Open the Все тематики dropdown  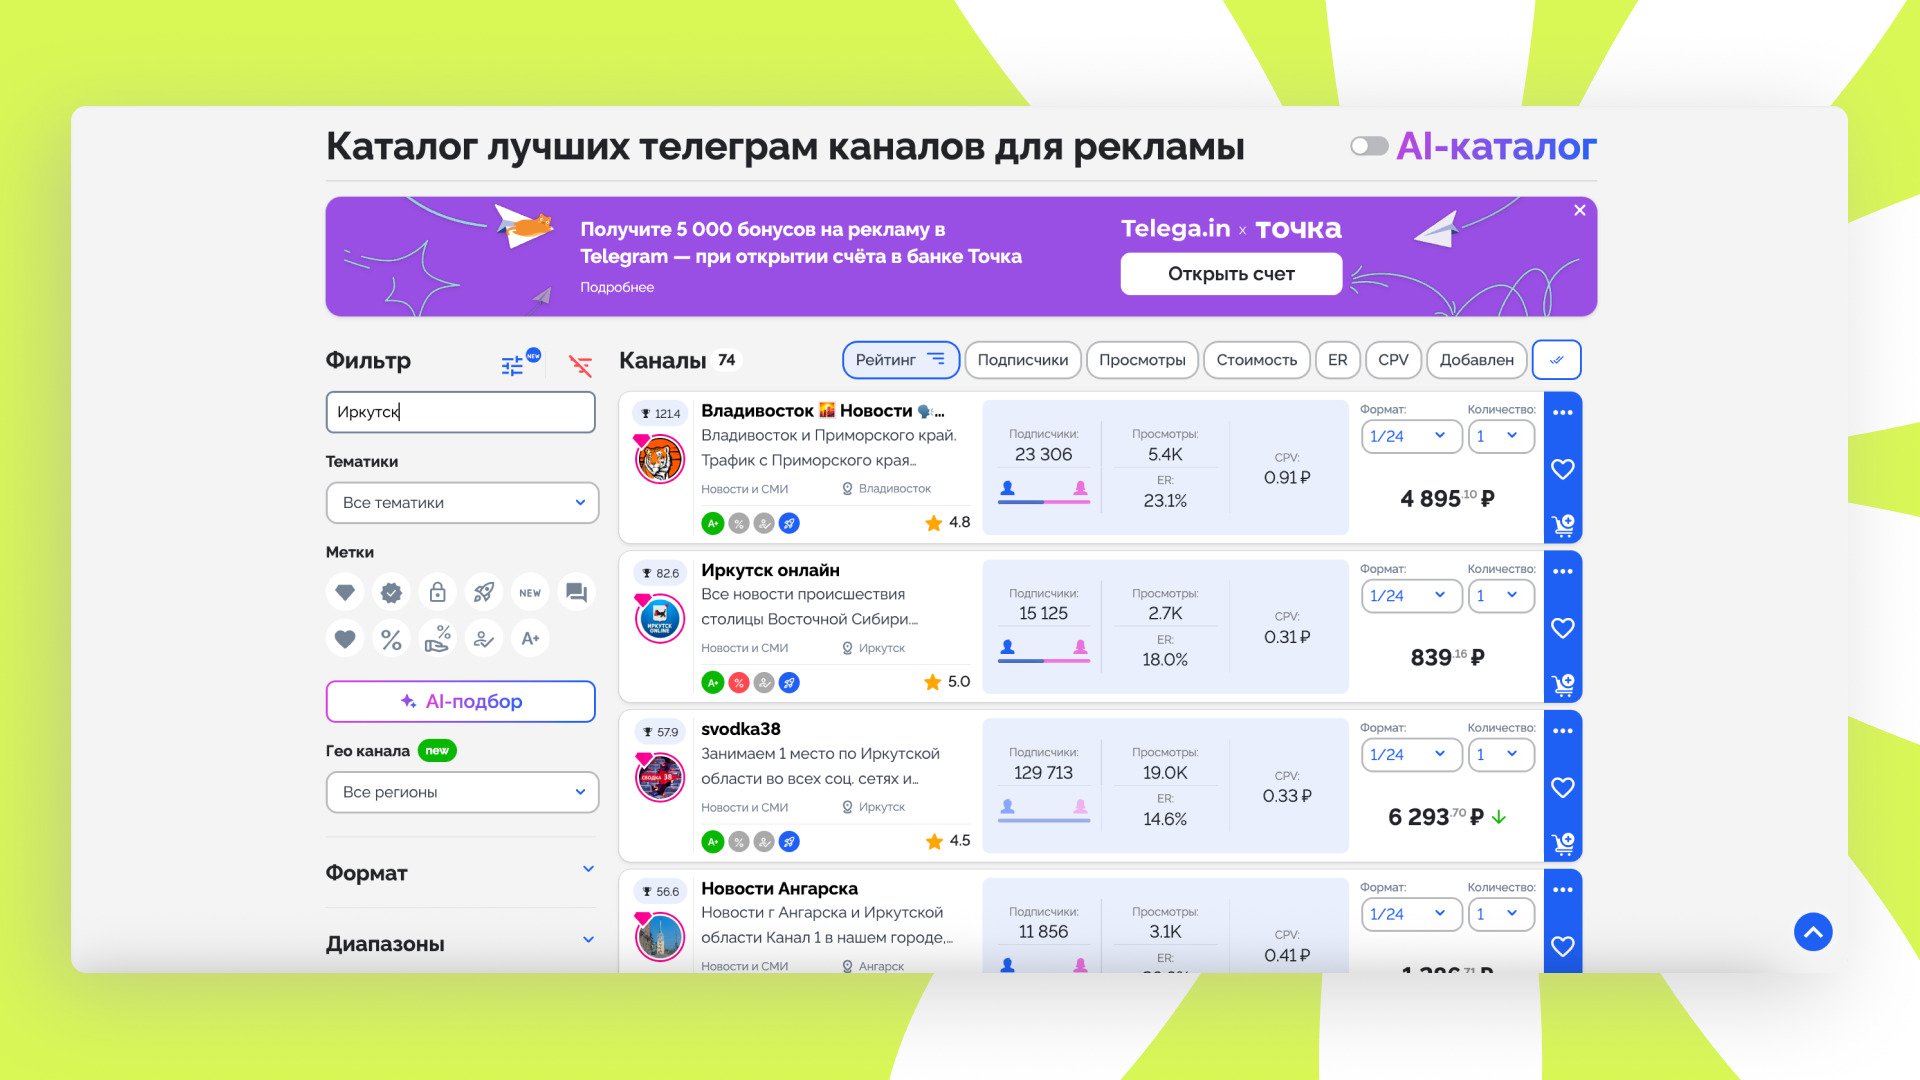tap(462, 503)
